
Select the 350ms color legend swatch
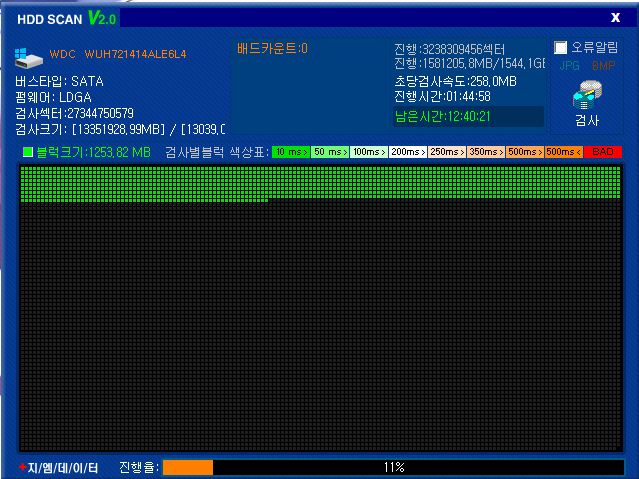pyautogui.click(x=486, y=152)
